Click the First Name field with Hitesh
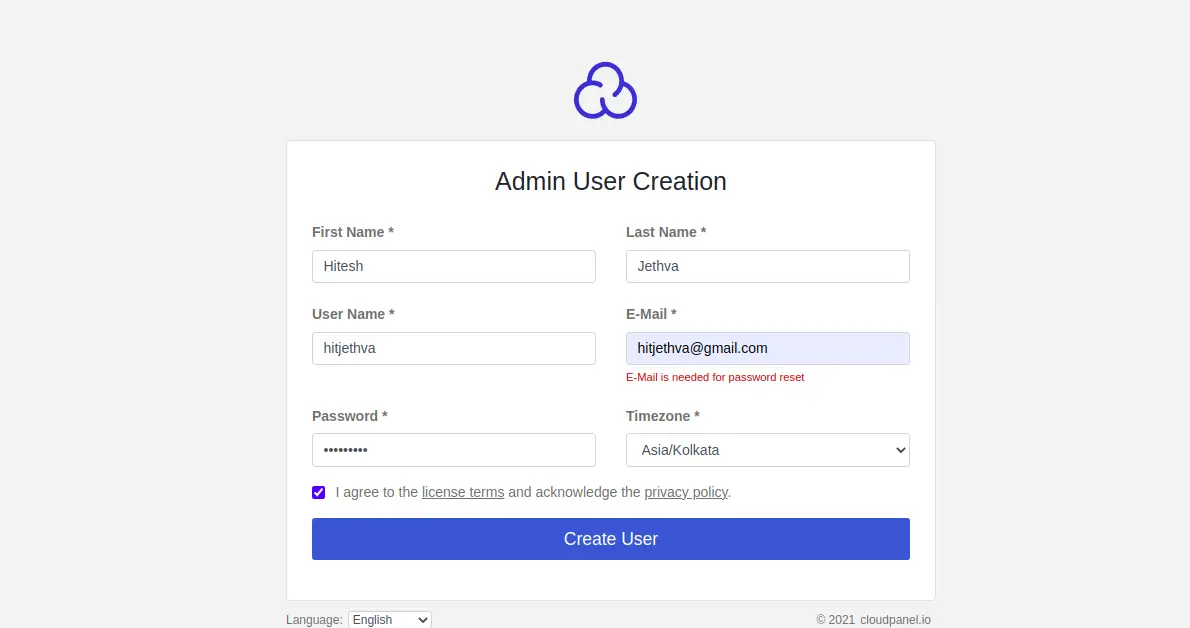The width and height of the screenshot is (1190, 628). 454,267
